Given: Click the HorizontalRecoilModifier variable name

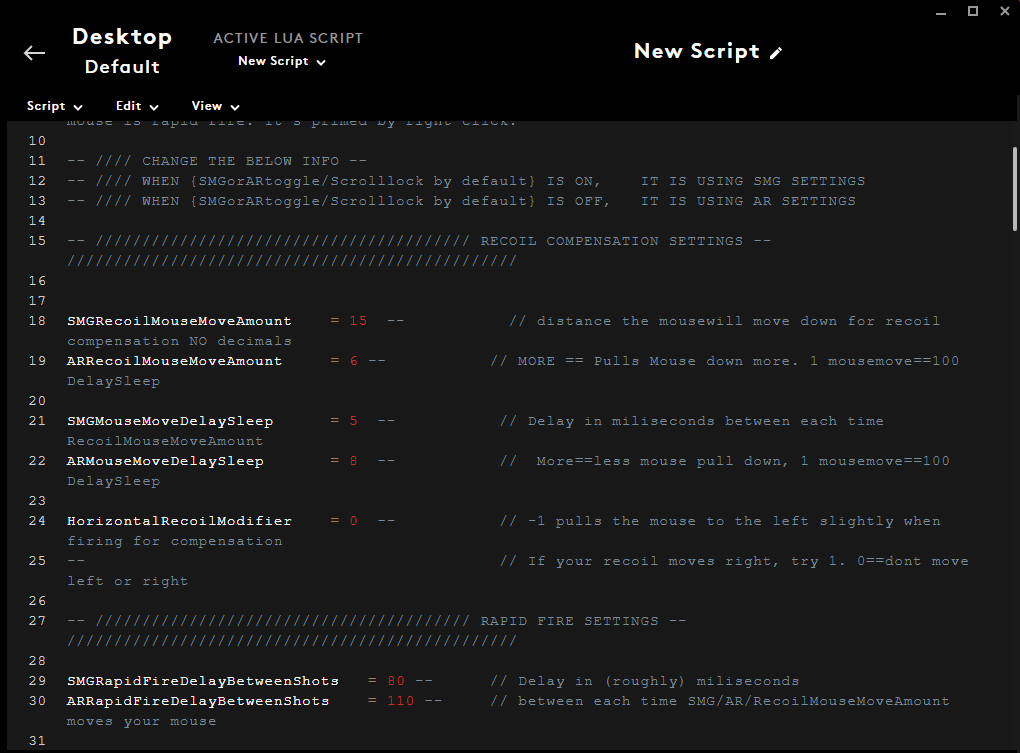Looking at the screenshot, I should pyautogui.click(x=179, y=521).
